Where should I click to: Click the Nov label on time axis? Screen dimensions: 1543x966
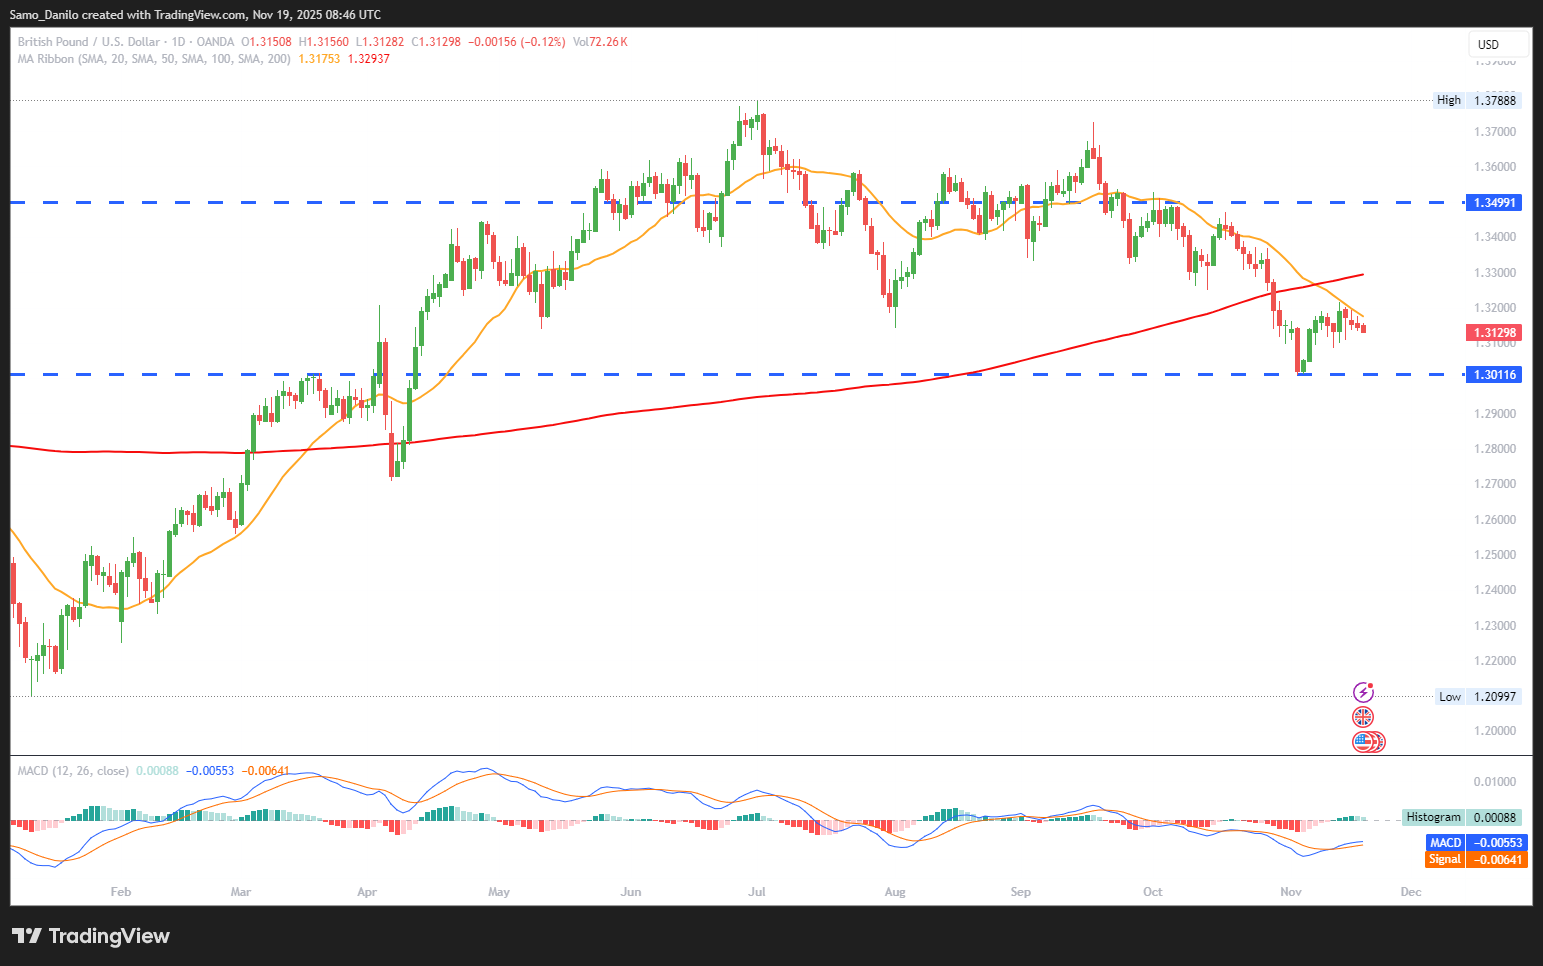[1291, 892]
